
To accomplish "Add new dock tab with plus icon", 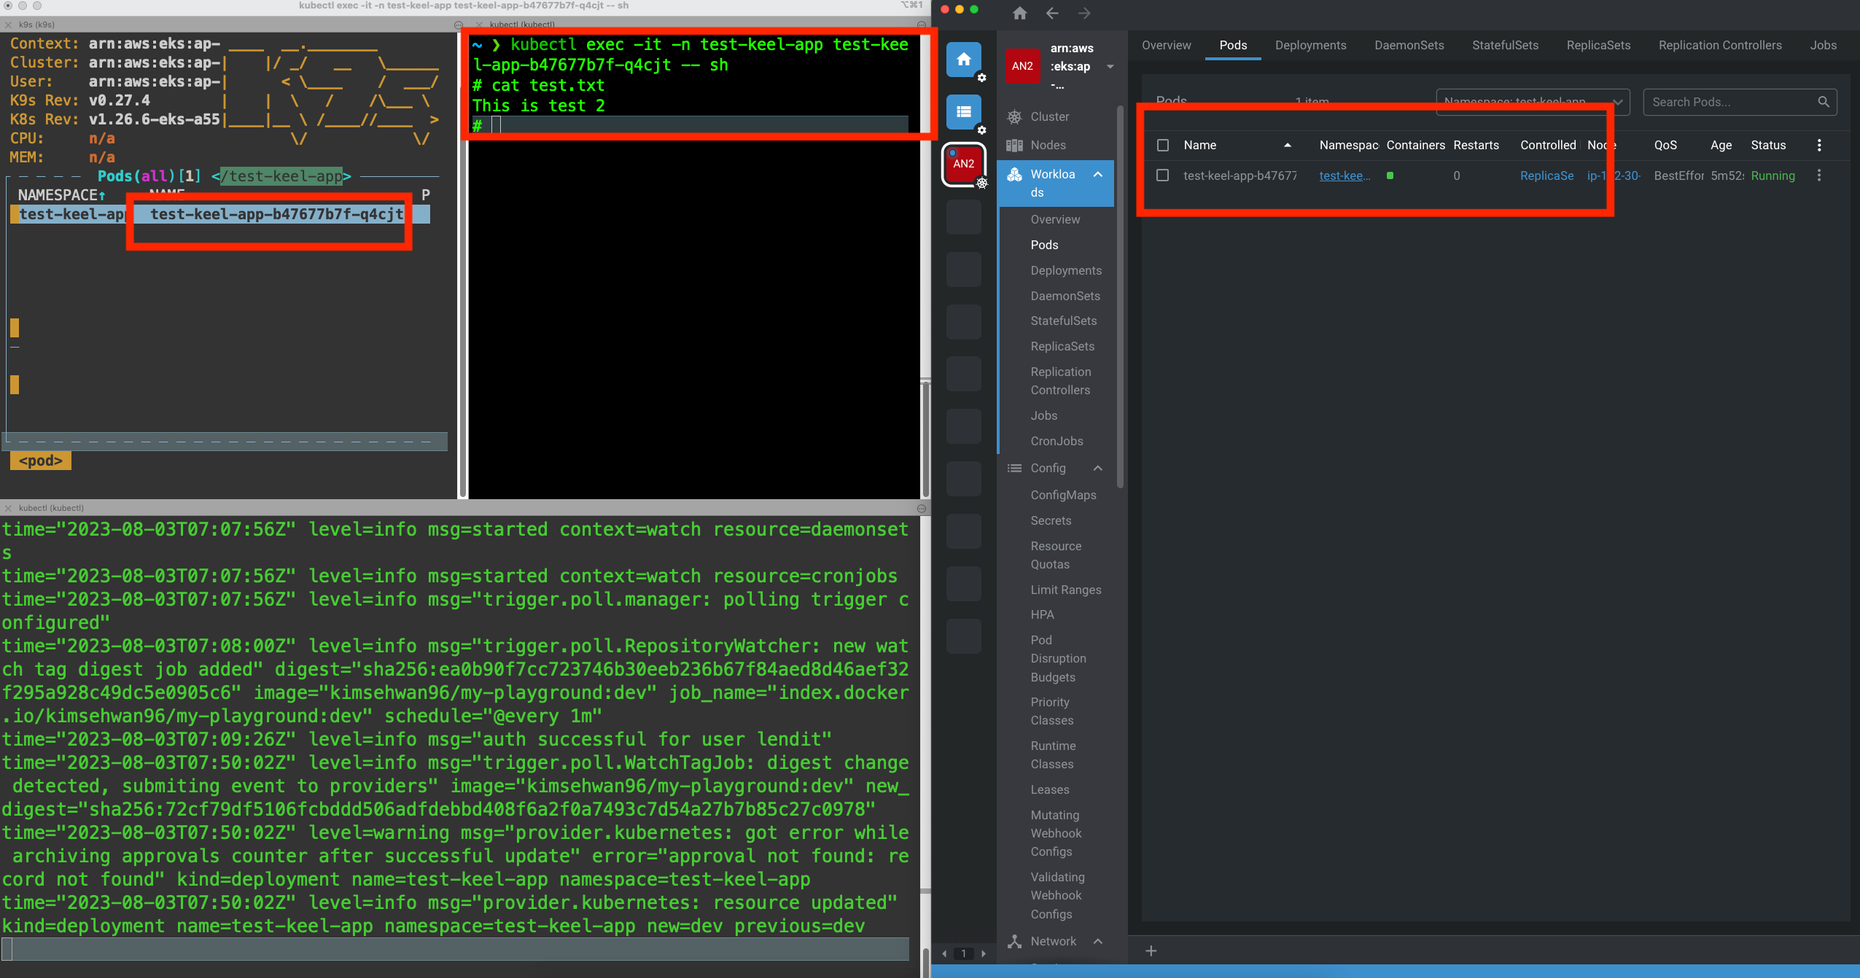I will coord(1151,951).
